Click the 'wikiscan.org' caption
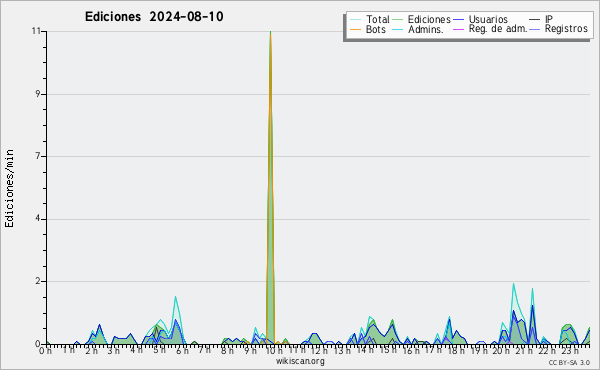 click(x=300, y=361)
